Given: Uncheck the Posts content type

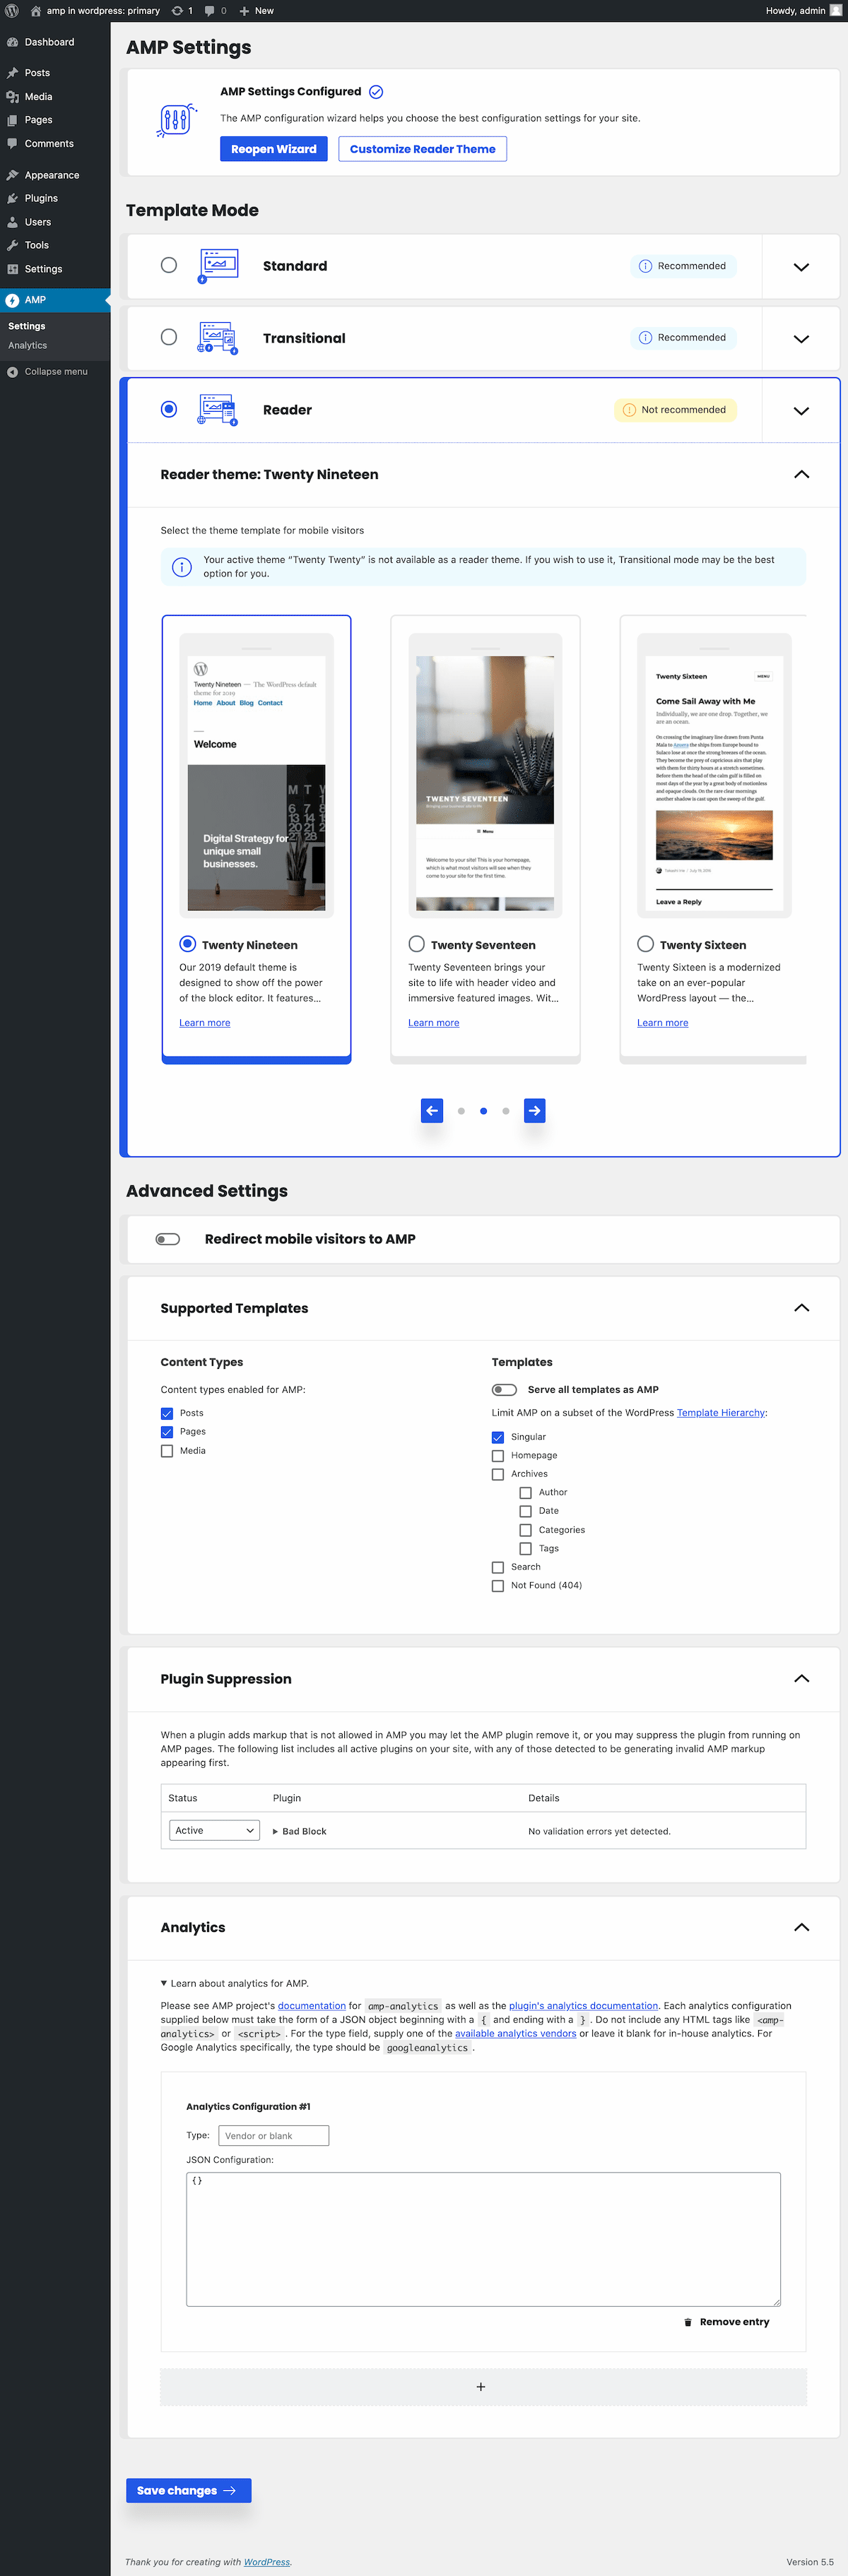Looking at the screenshot, I should (x=167, y=1414).
